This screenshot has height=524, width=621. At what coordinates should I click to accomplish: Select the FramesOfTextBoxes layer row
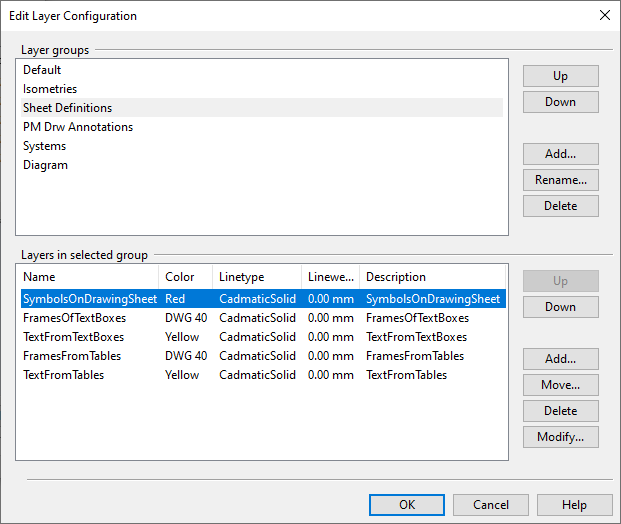click(x=75, y=318)
